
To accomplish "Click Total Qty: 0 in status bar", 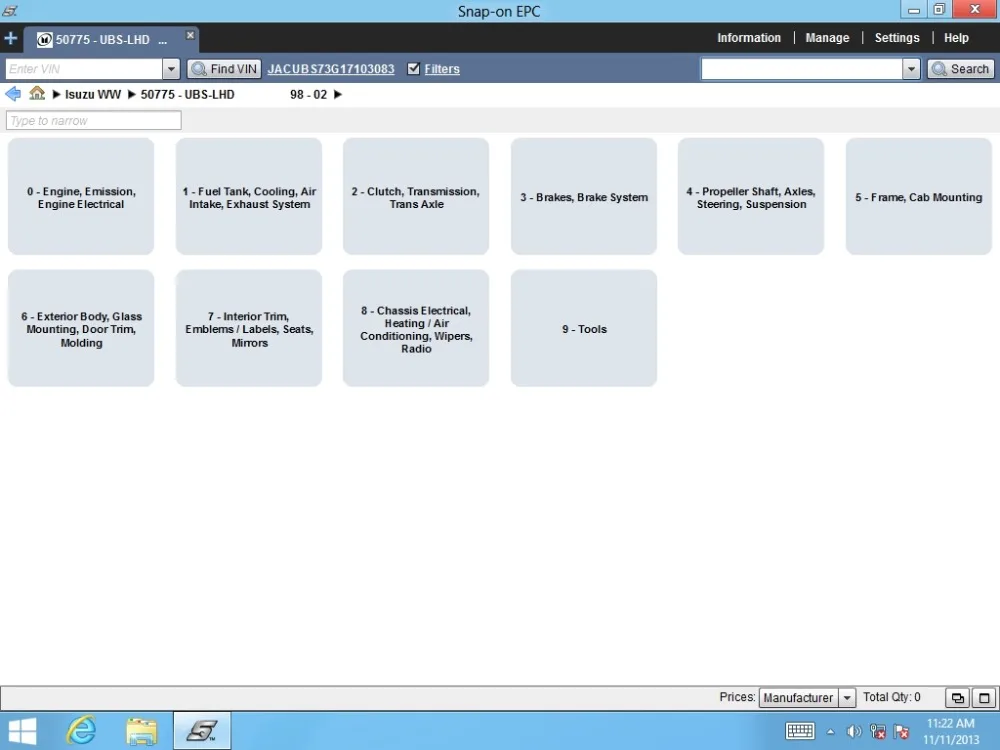I will click(x=892, y=697).
